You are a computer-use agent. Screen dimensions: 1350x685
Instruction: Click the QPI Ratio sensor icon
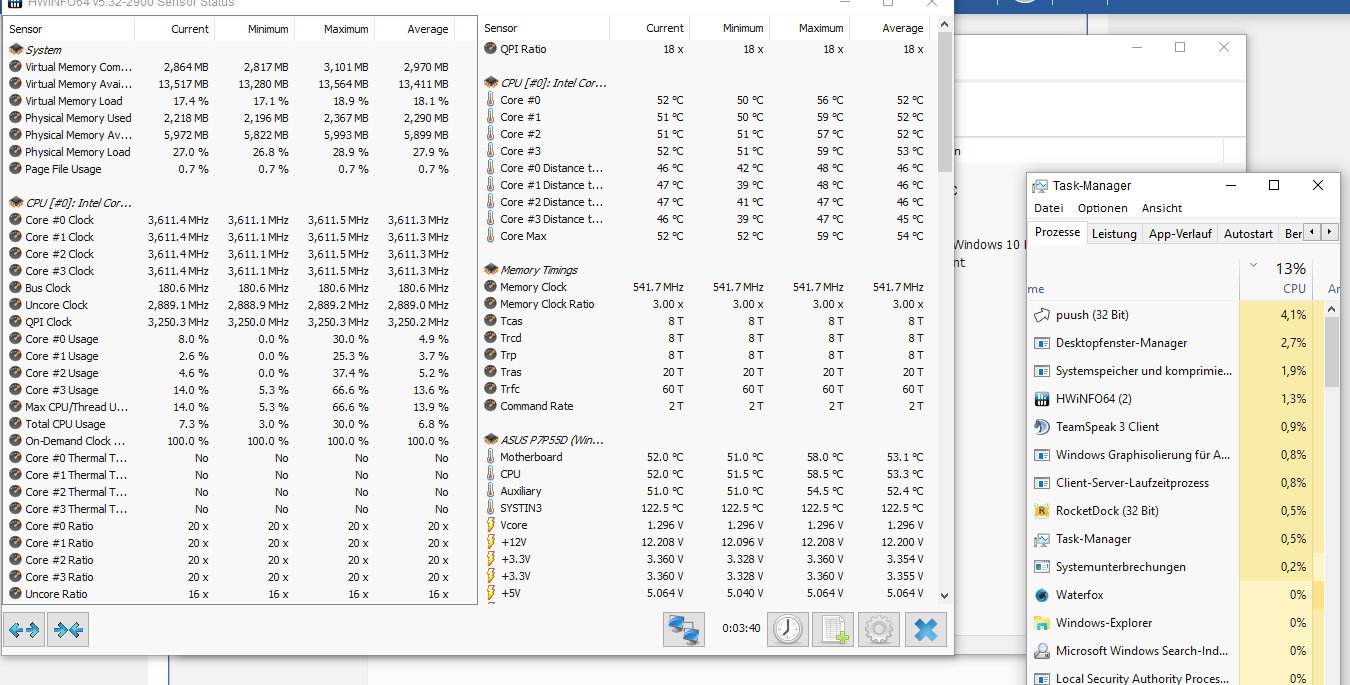coord(491,49)
